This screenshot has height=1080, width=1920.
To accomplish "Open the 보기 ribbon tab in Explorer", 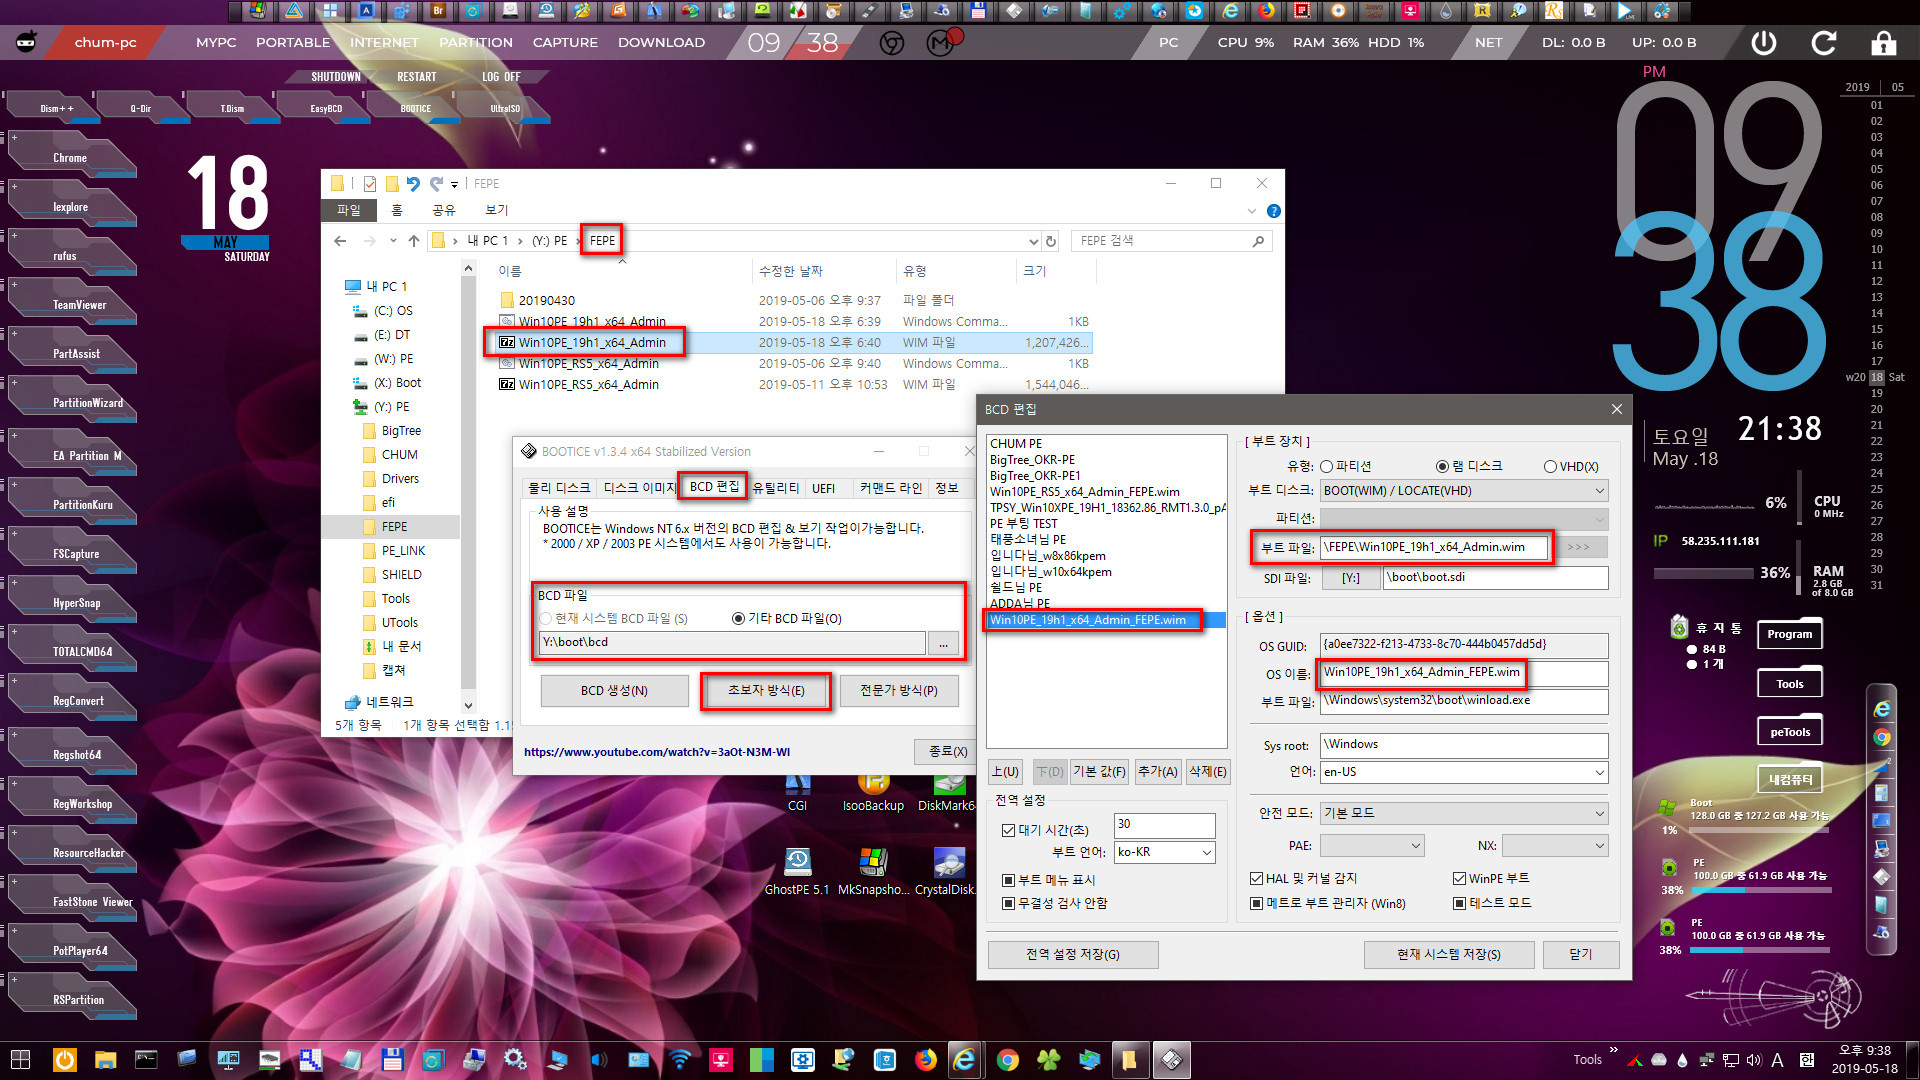I will click(x=496, y=210).
